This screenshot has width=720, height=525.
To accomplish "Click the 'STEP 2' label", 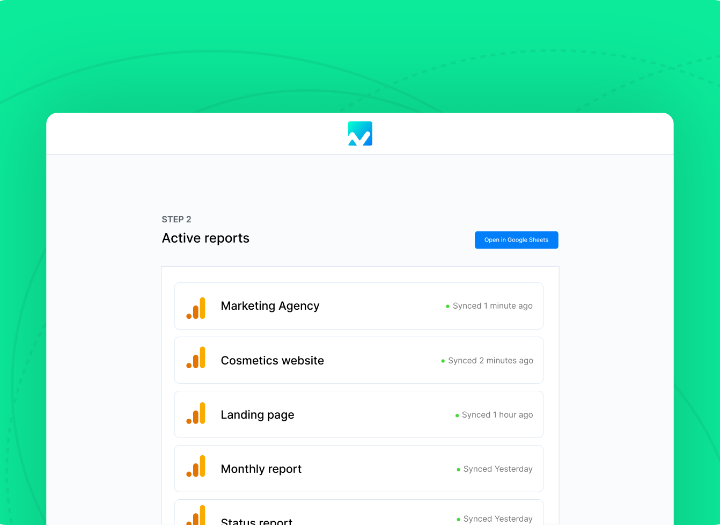I will tap(176, 219).
